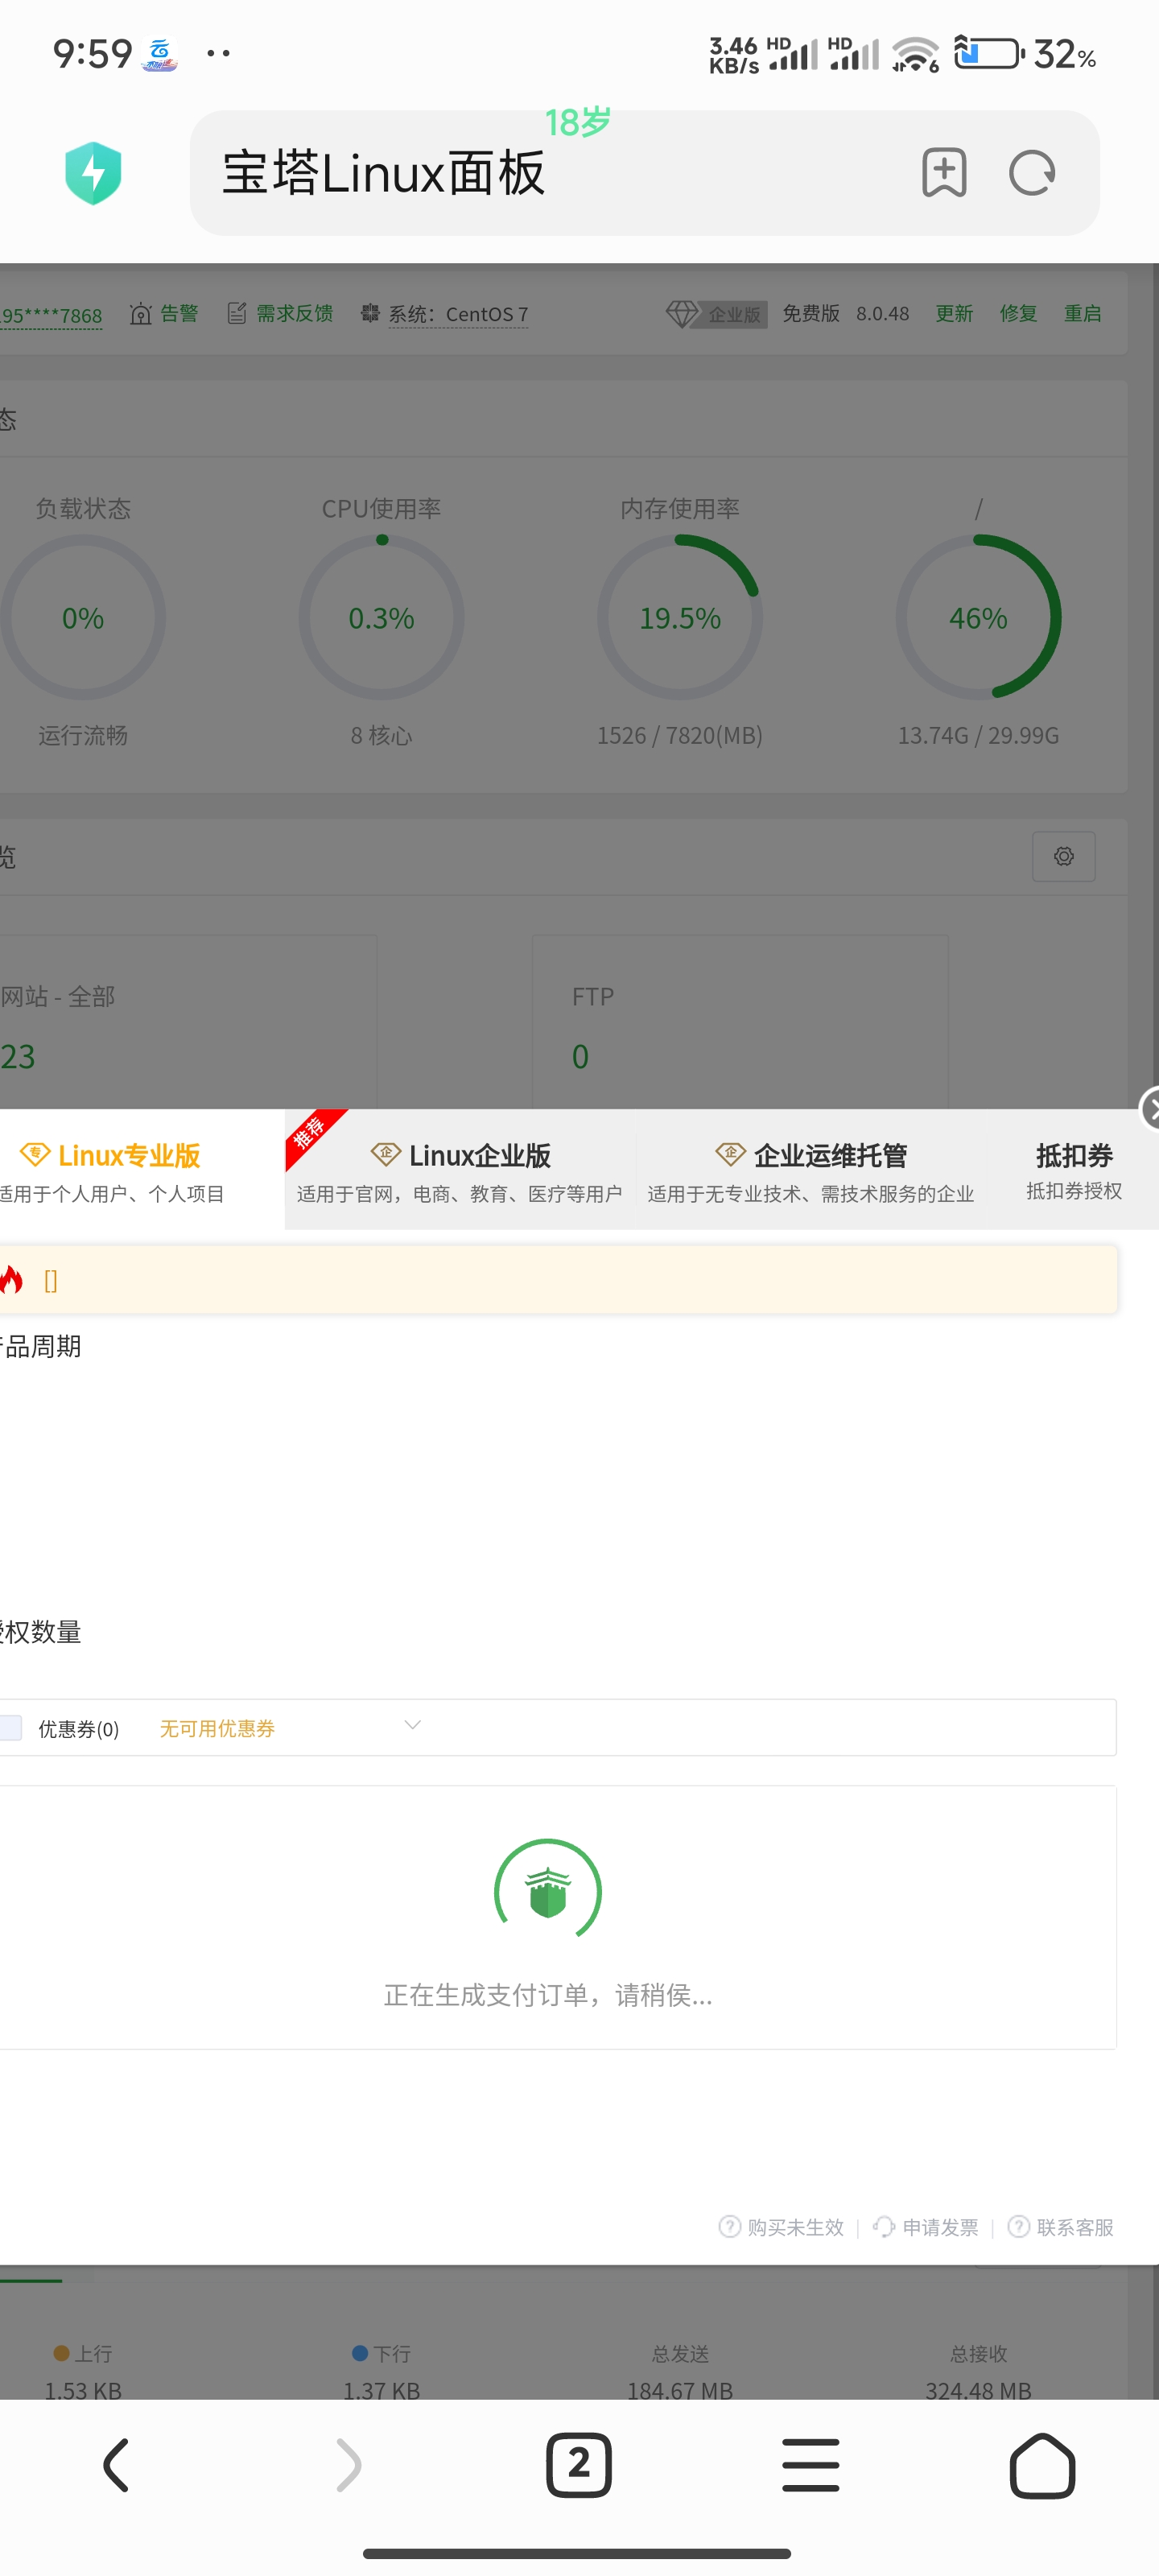Open the browser hamburger menu
1159x2576 pixels.
click(x=811, y=2465)
